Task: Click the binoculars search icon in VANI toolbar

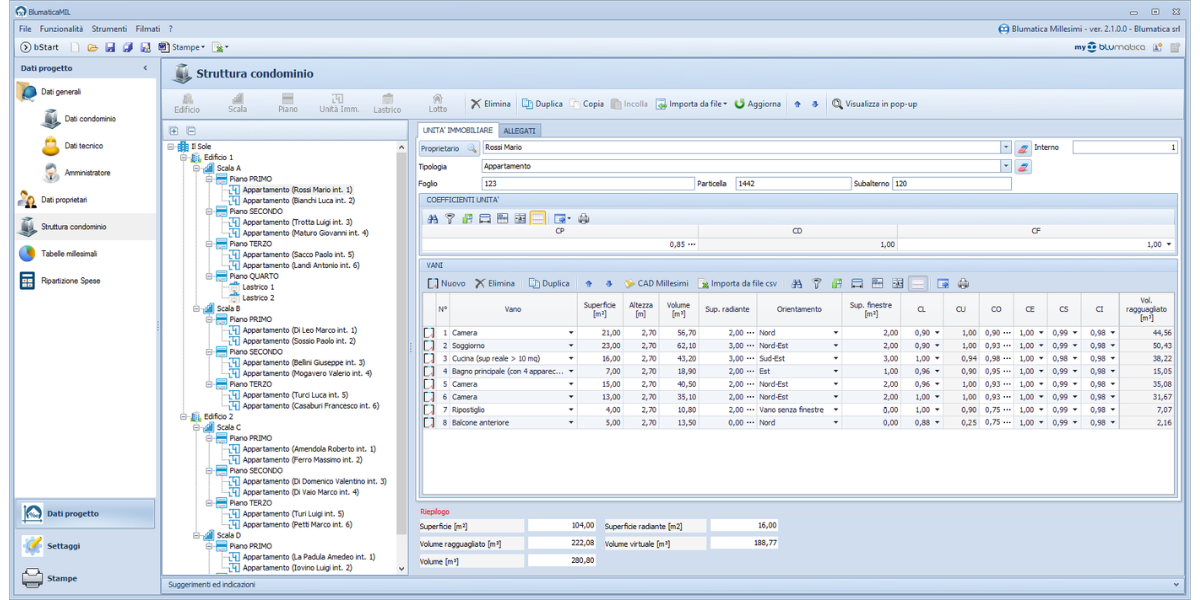Action: click(797, 283)
